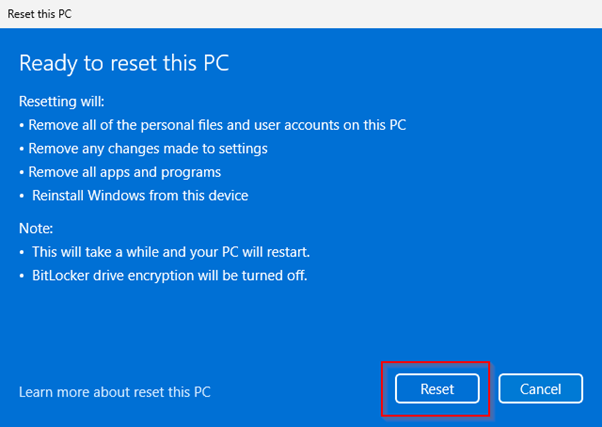
Task: Click the Reset button
Action: 437,389
